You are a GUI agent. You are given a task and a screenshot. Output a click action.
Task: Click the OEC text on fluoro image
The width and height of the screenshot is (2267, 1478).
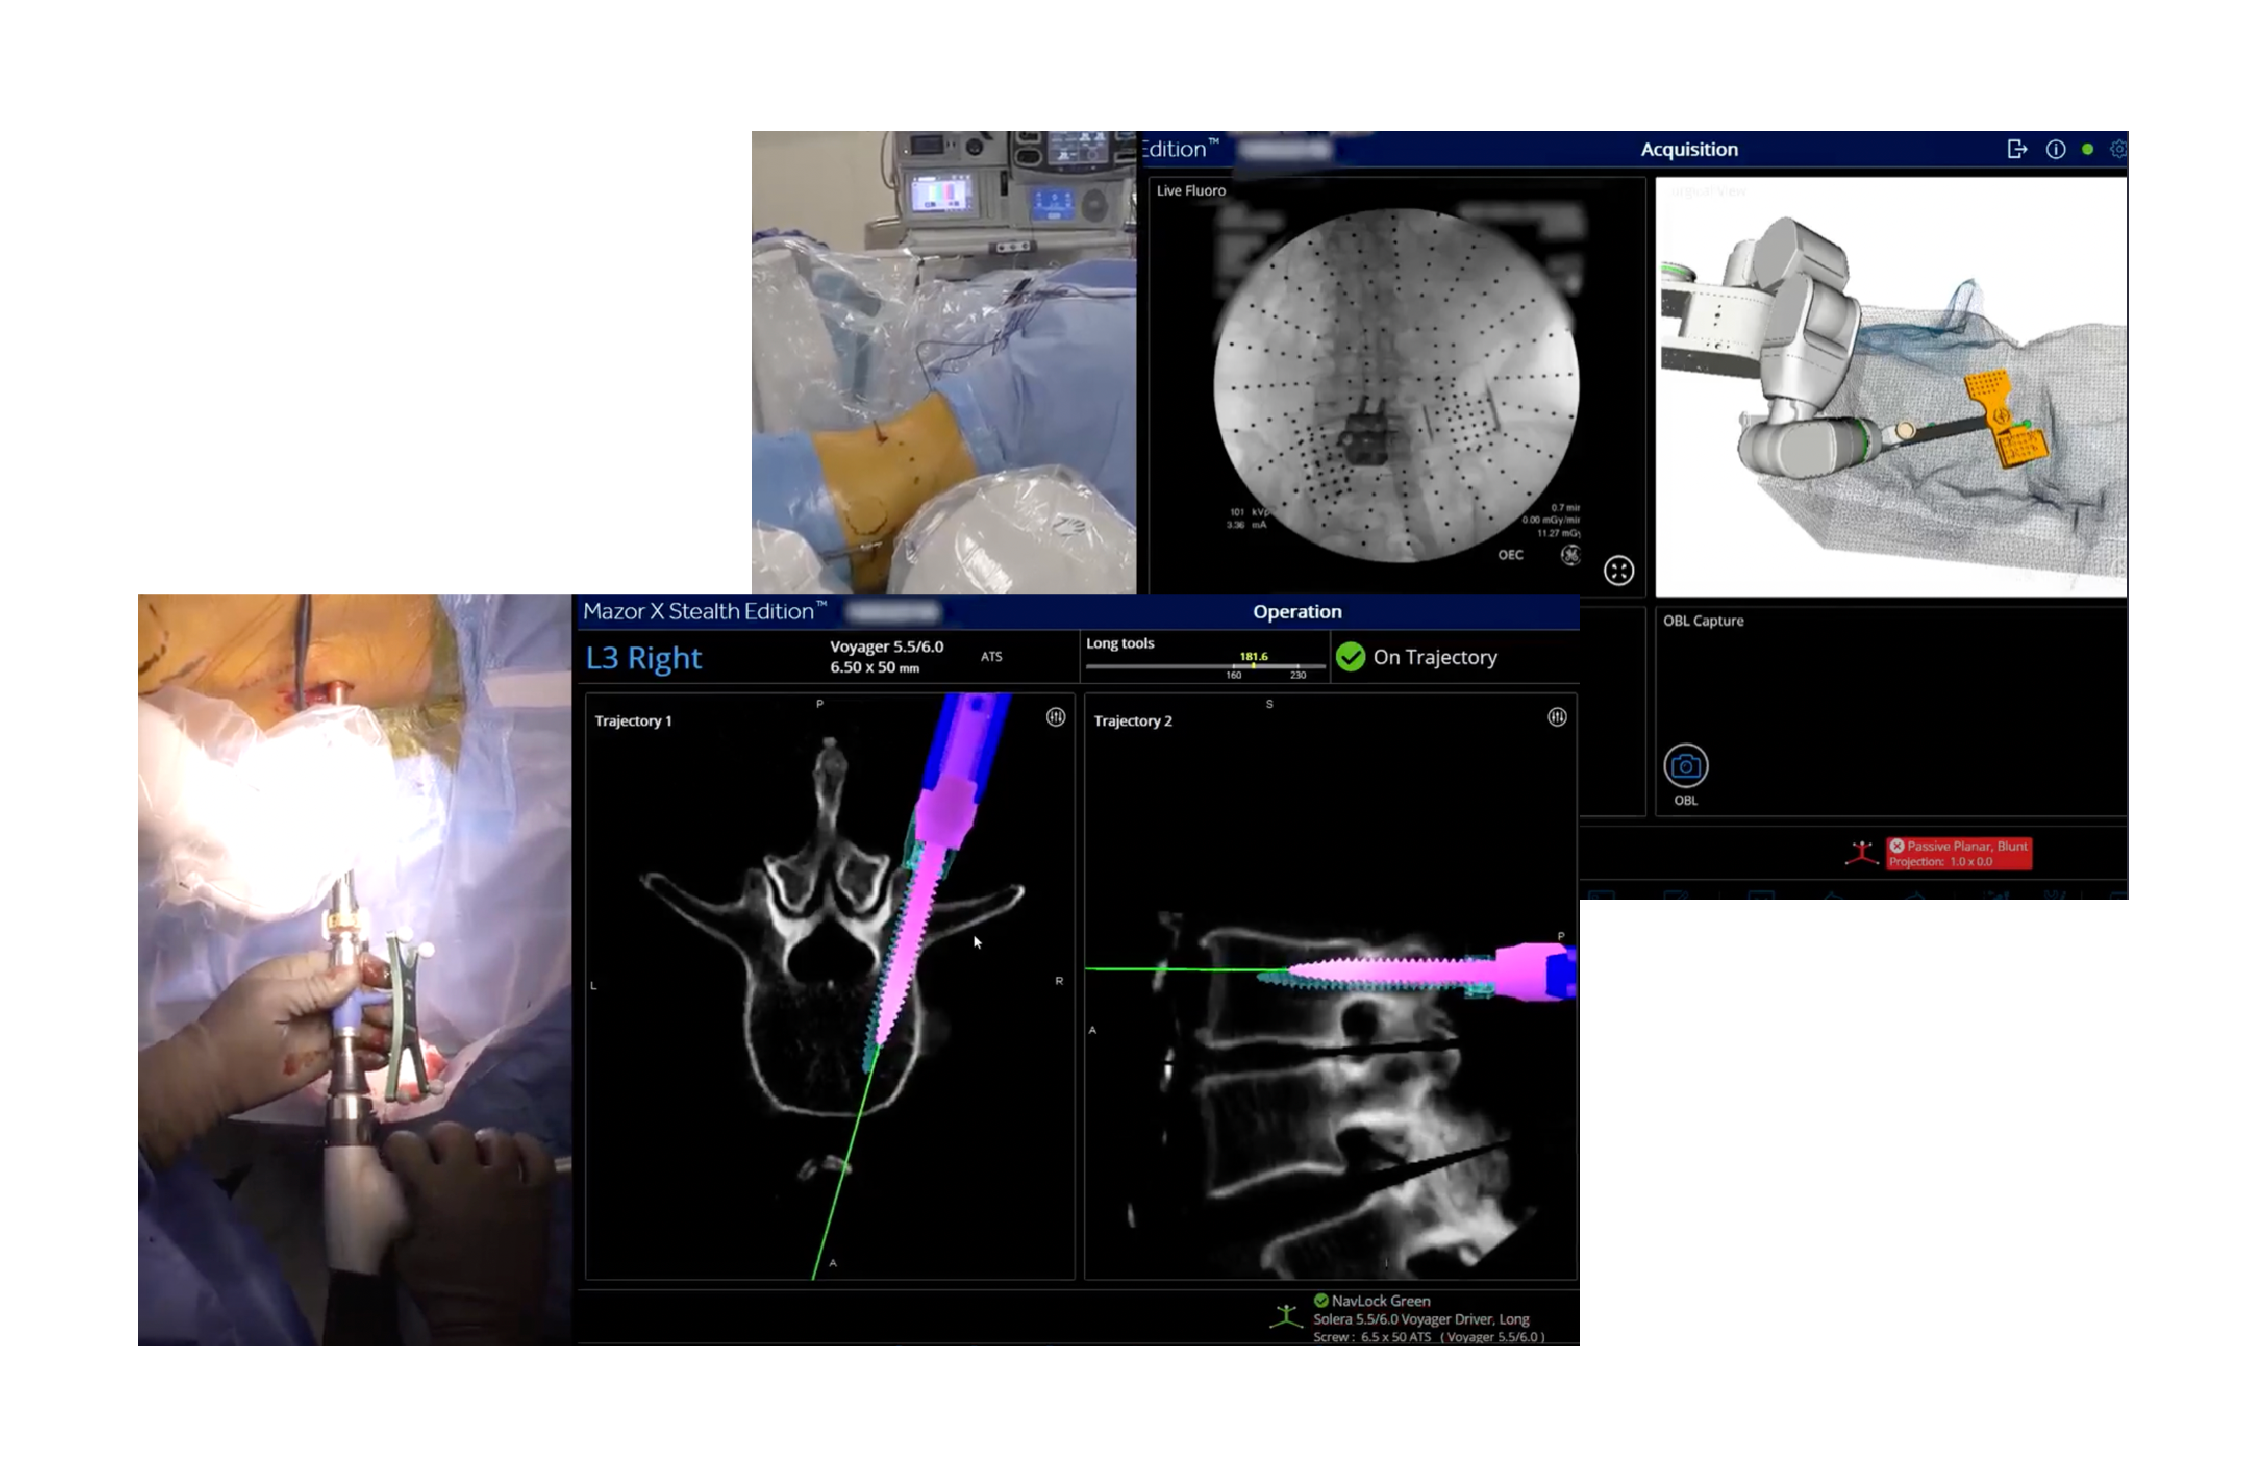(x=1510, y=555)
